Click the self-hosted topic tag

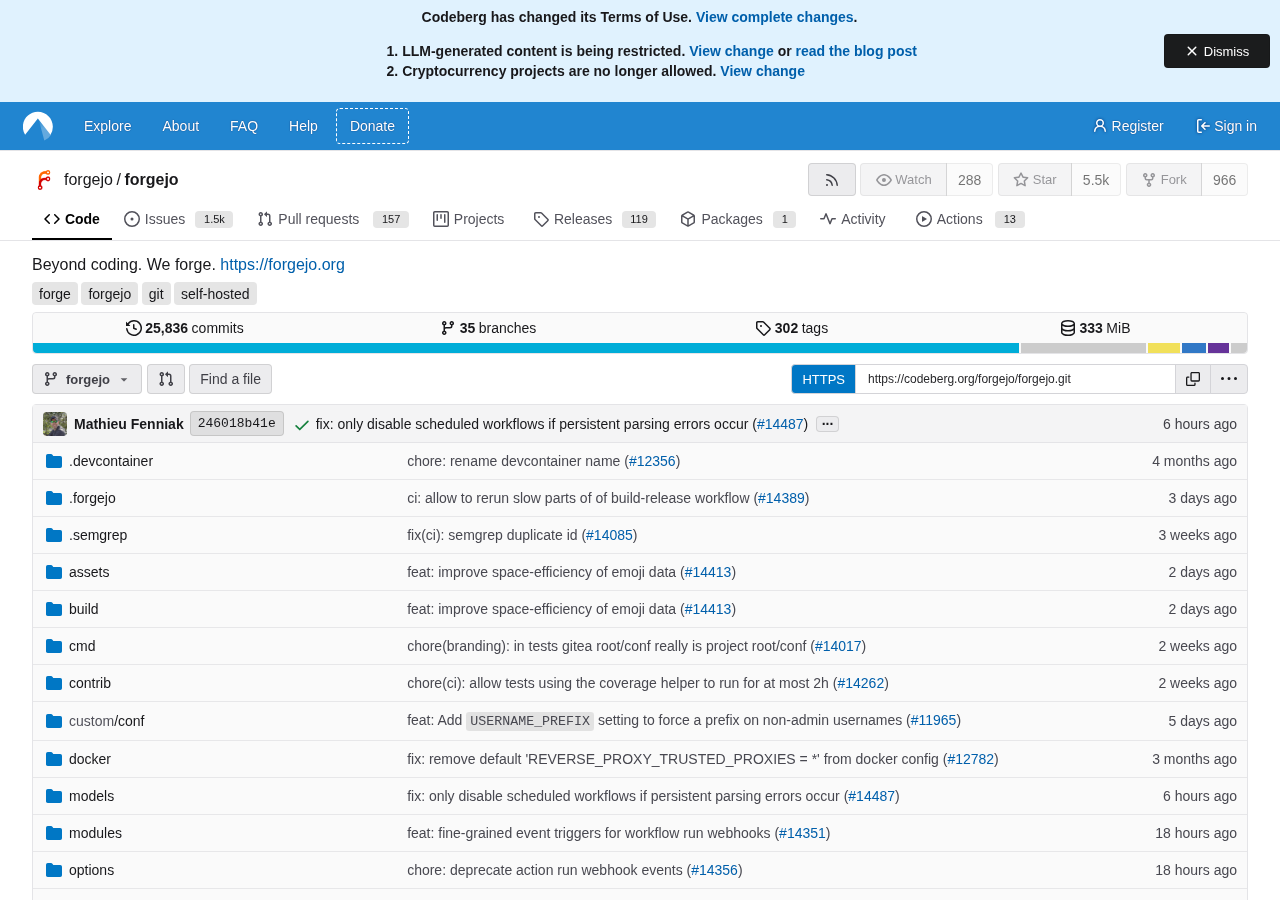pos(215,294)
